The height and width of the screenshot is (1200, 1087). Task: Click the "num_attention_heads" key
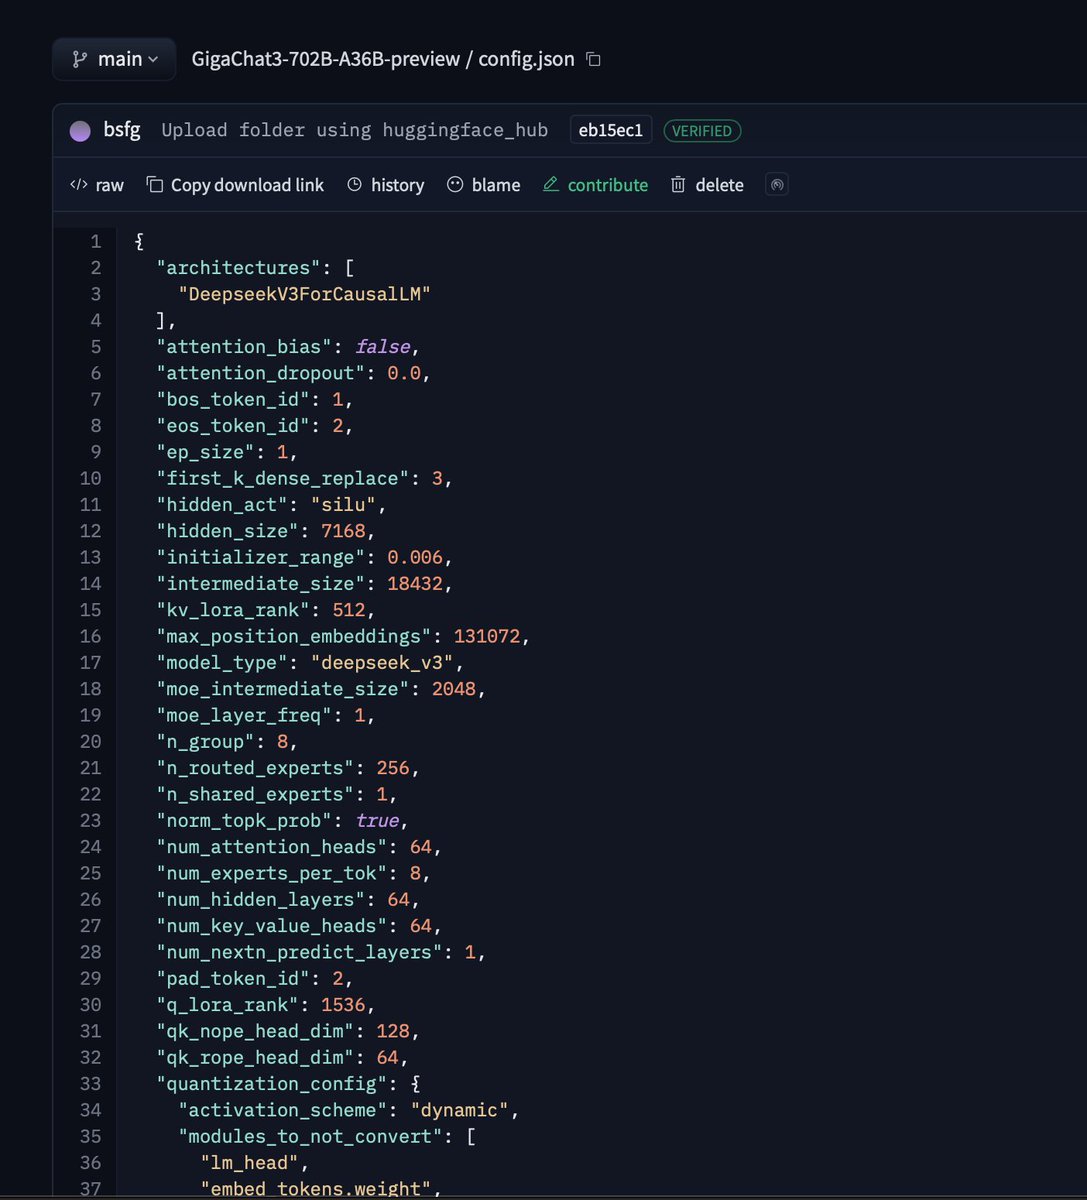click(x=272, y=847)
